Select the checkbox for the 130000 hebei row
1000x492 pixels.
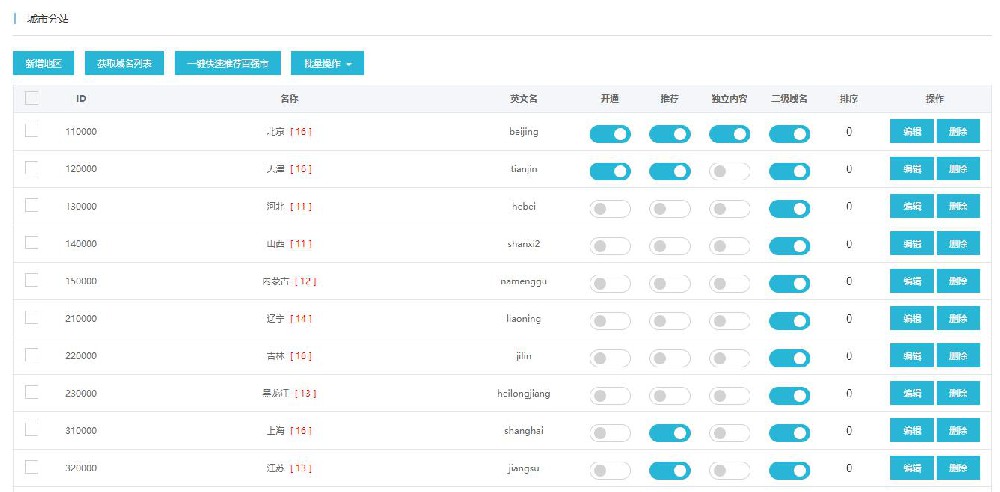(32, 205)
